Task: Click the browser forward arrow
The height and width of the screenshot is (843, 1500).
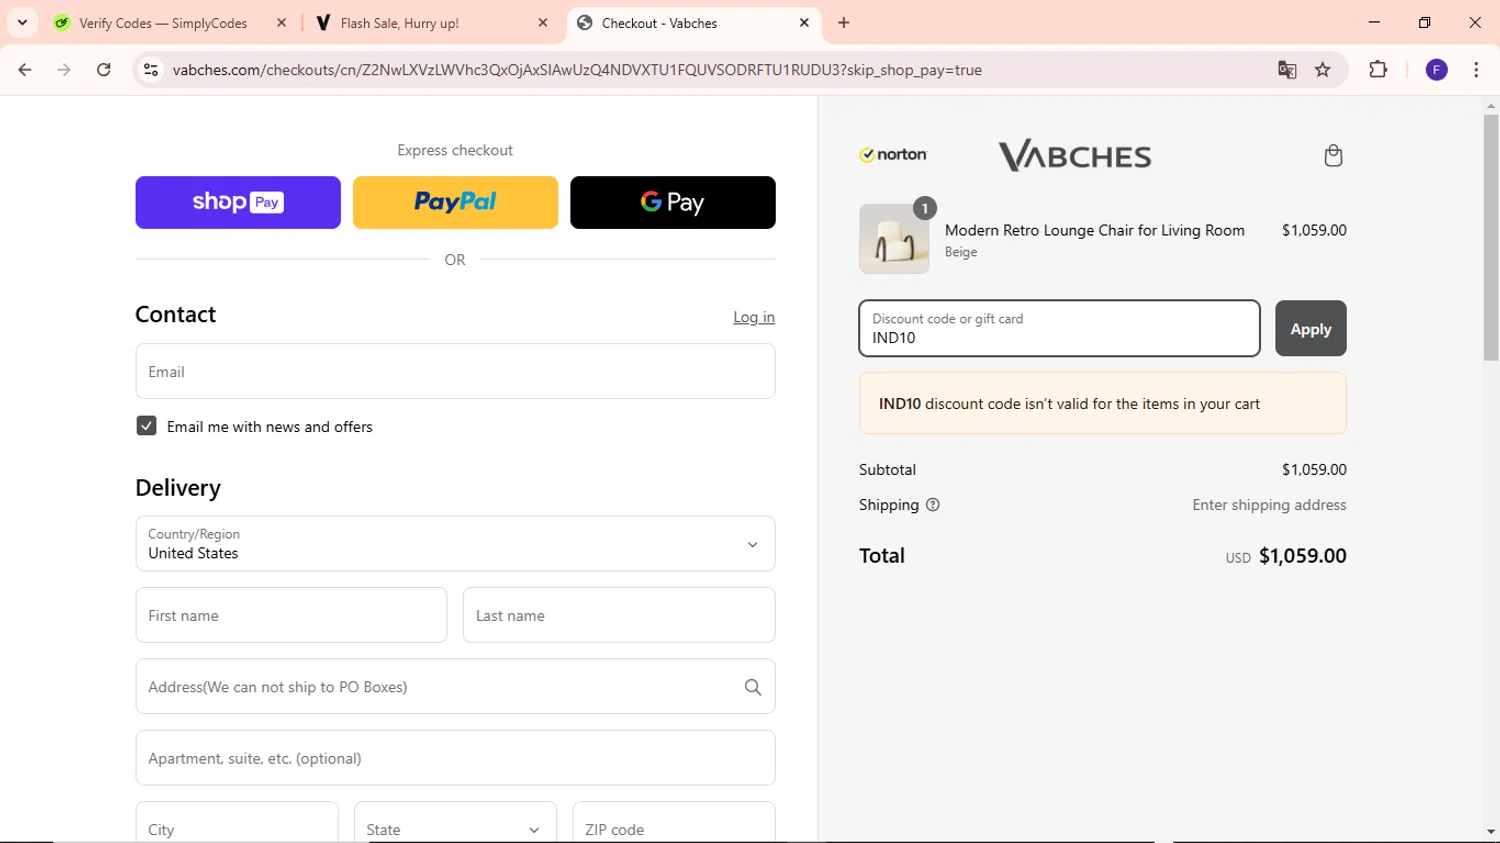Action: (x=64, y=70)
